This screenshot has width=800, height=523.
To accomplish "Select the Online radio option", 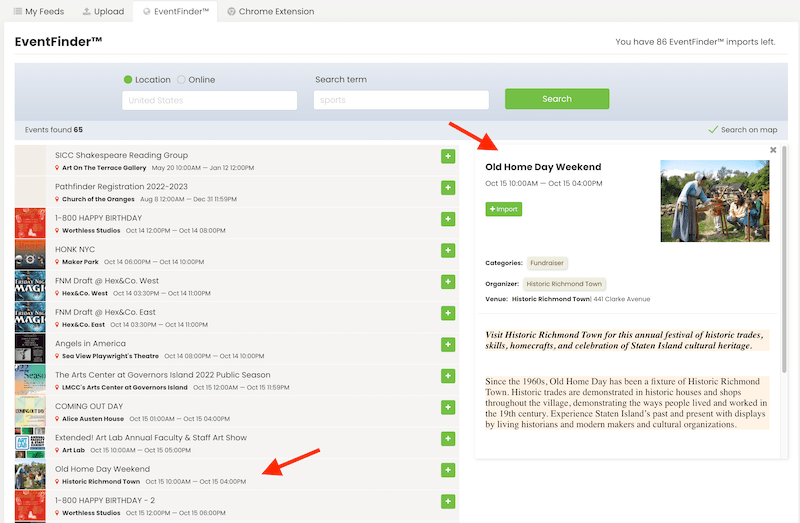I will 181,80.
